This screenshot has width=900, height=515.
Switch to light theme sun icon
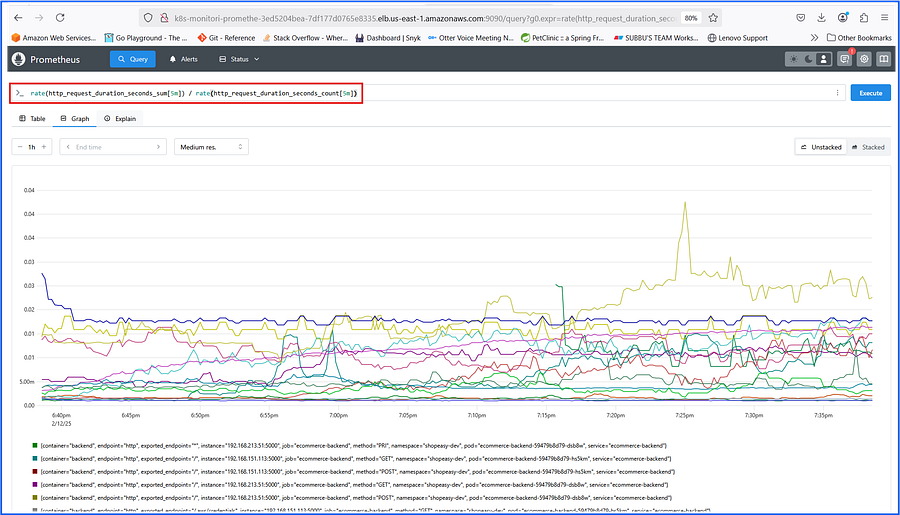[794, 59]
